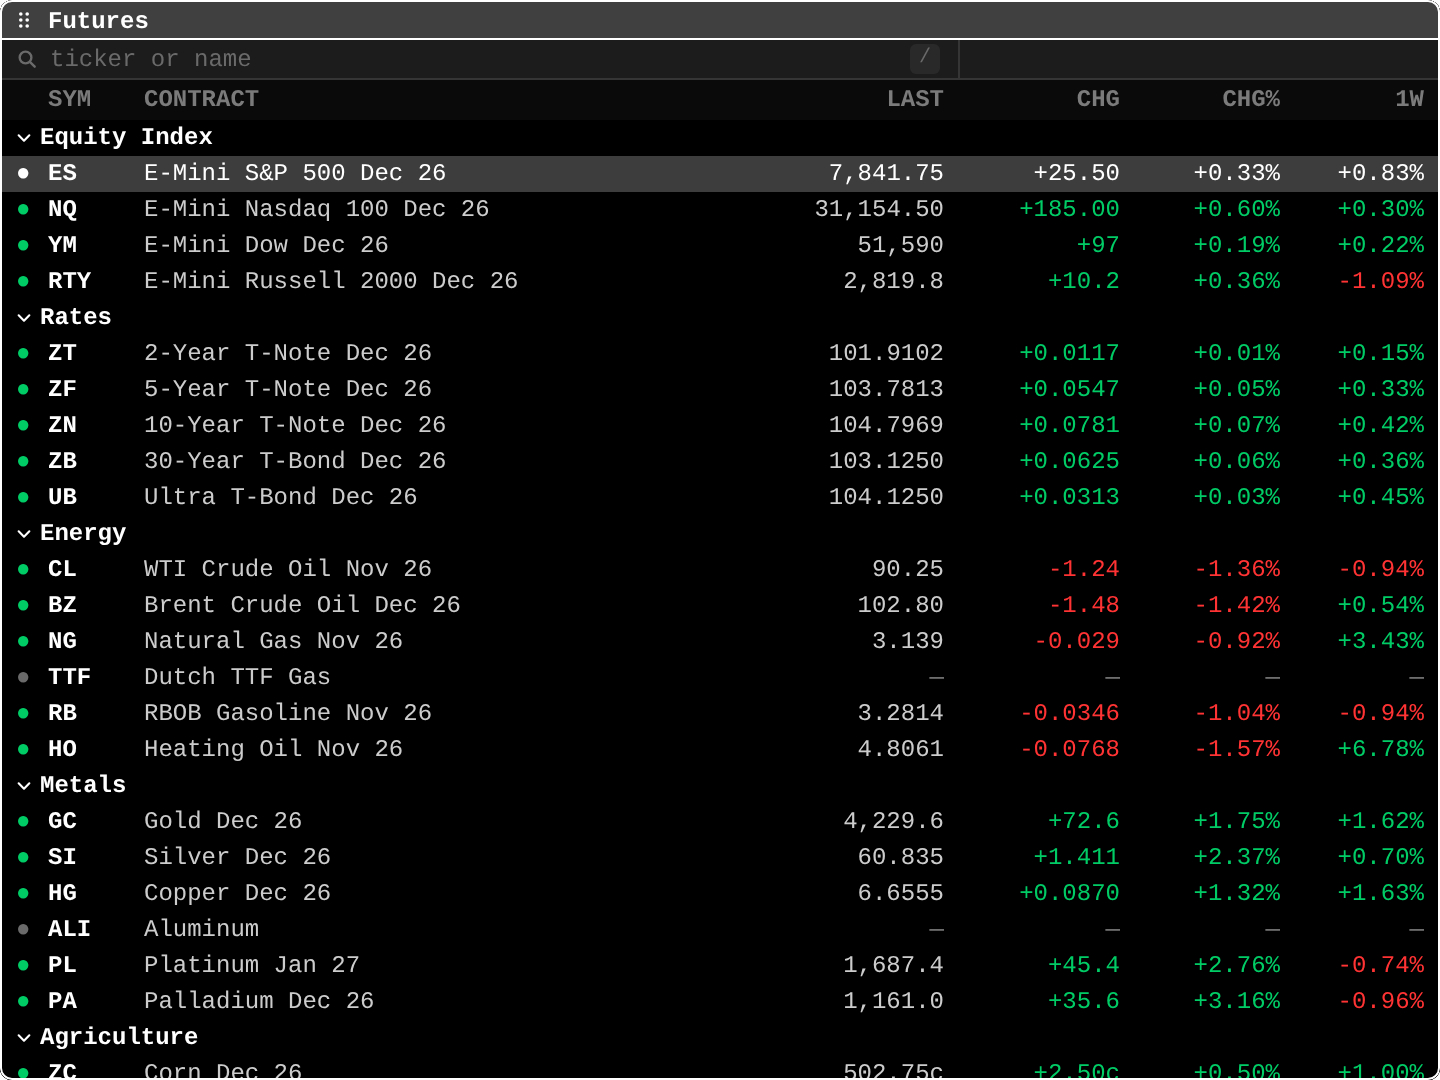Image resolution: width=1440 pixels, height=1080 pixels.
Task: Click the slash shortcut badge in search
Action: 925,58
